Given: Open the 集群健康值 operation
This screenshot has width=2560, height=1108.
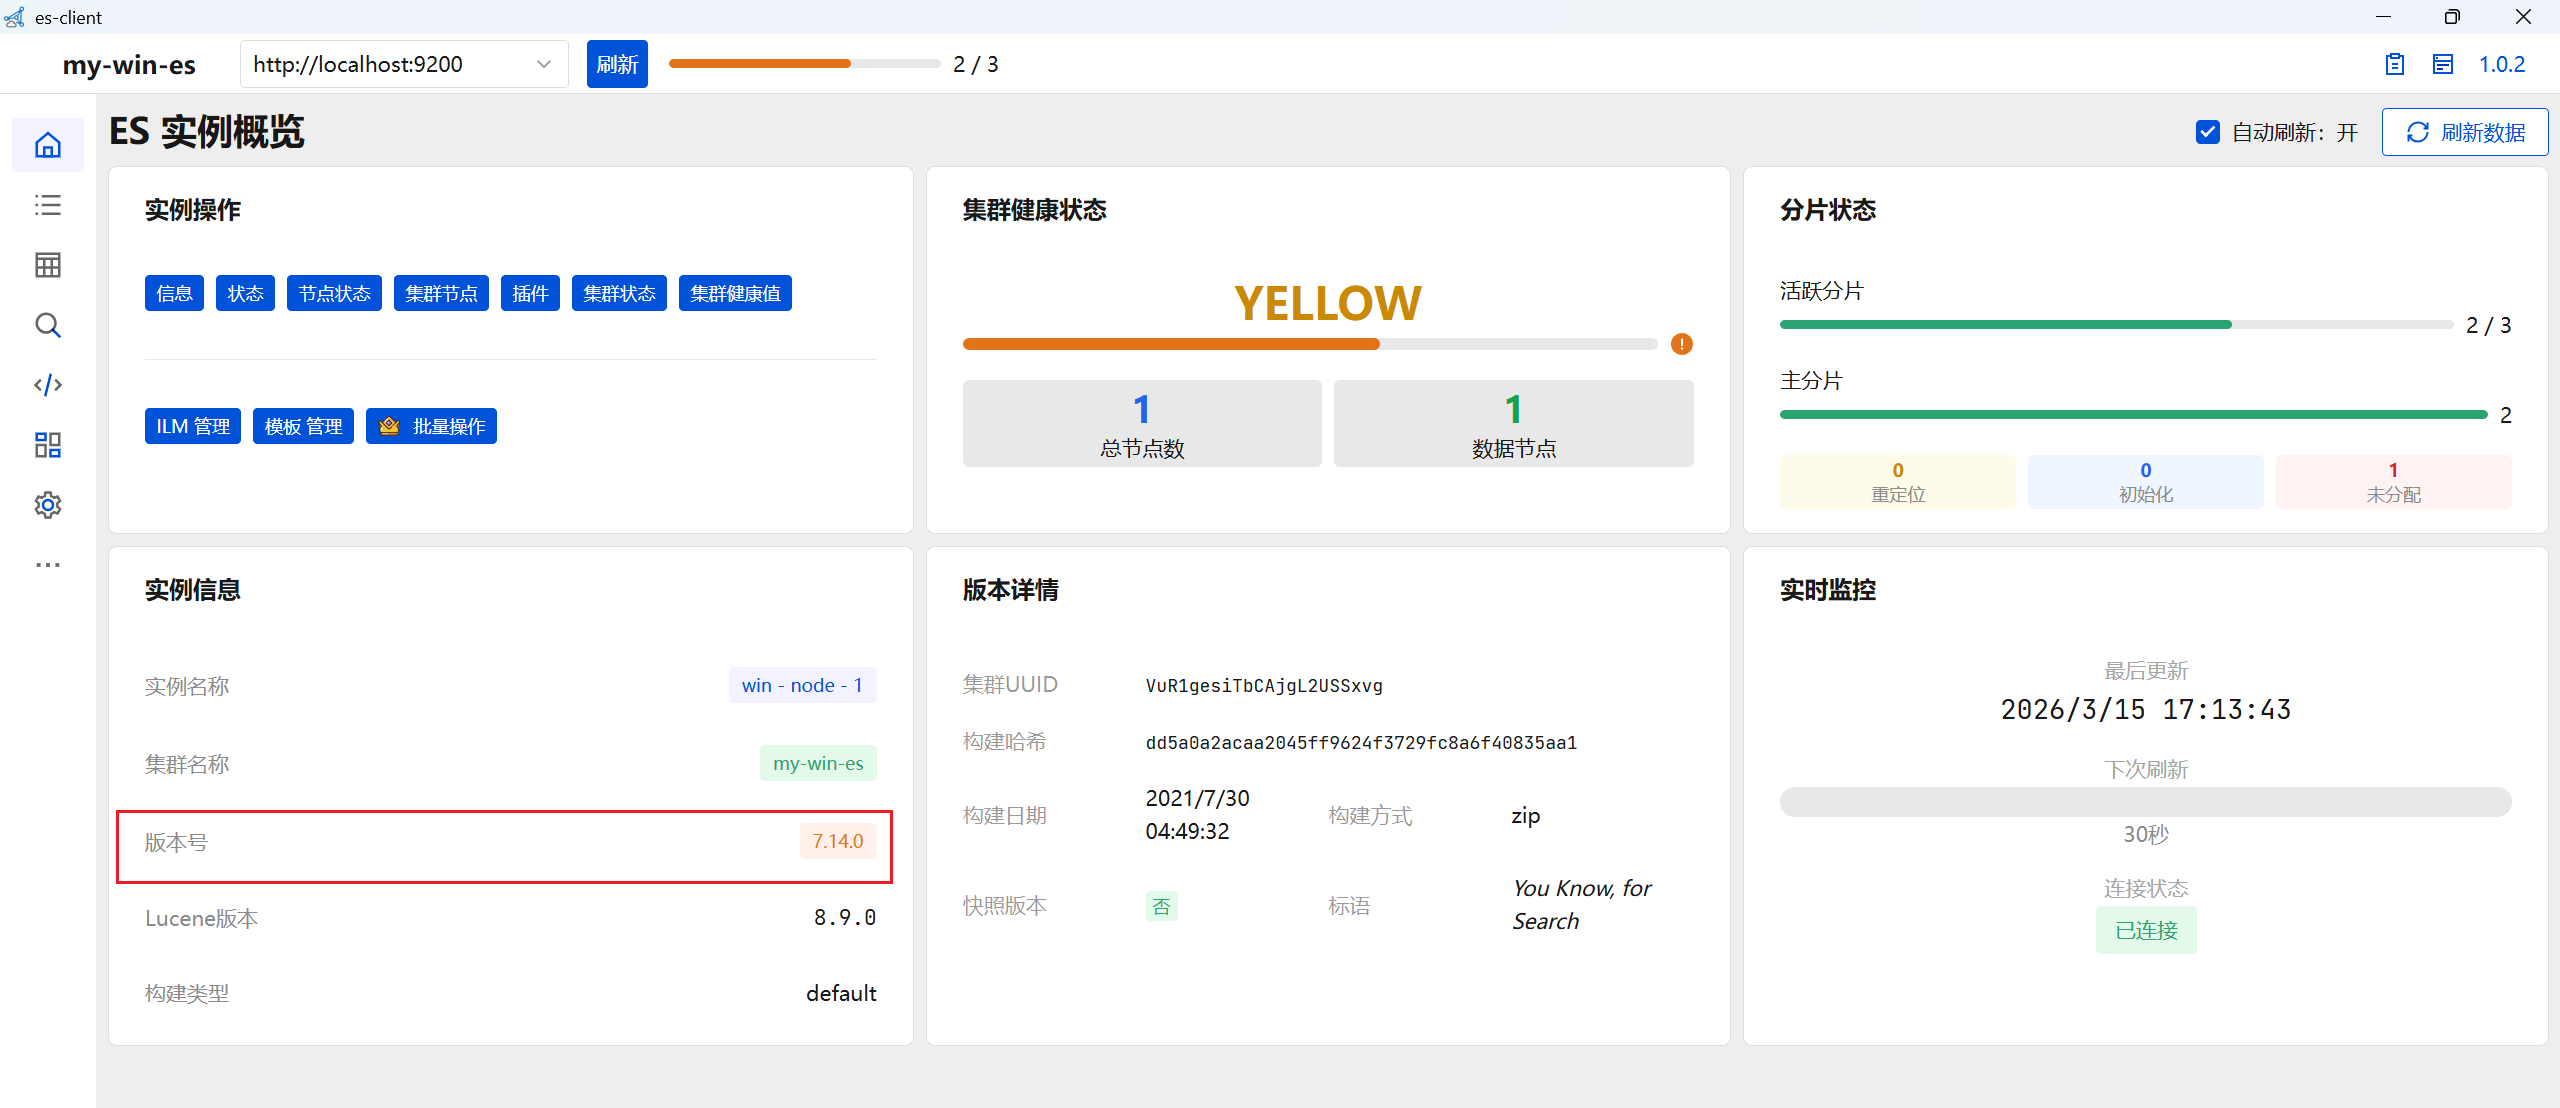Looking at the screenshot, I should click(735, 293).
